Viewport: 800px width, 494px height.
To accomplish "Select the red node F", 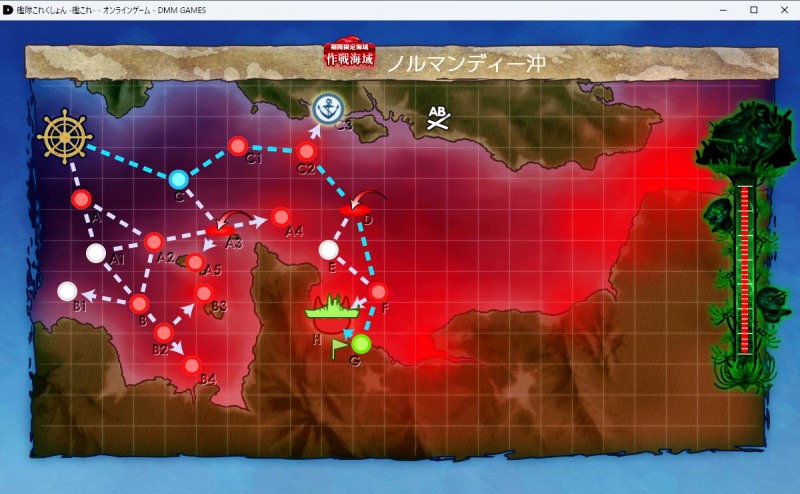I will click(378, 292).
